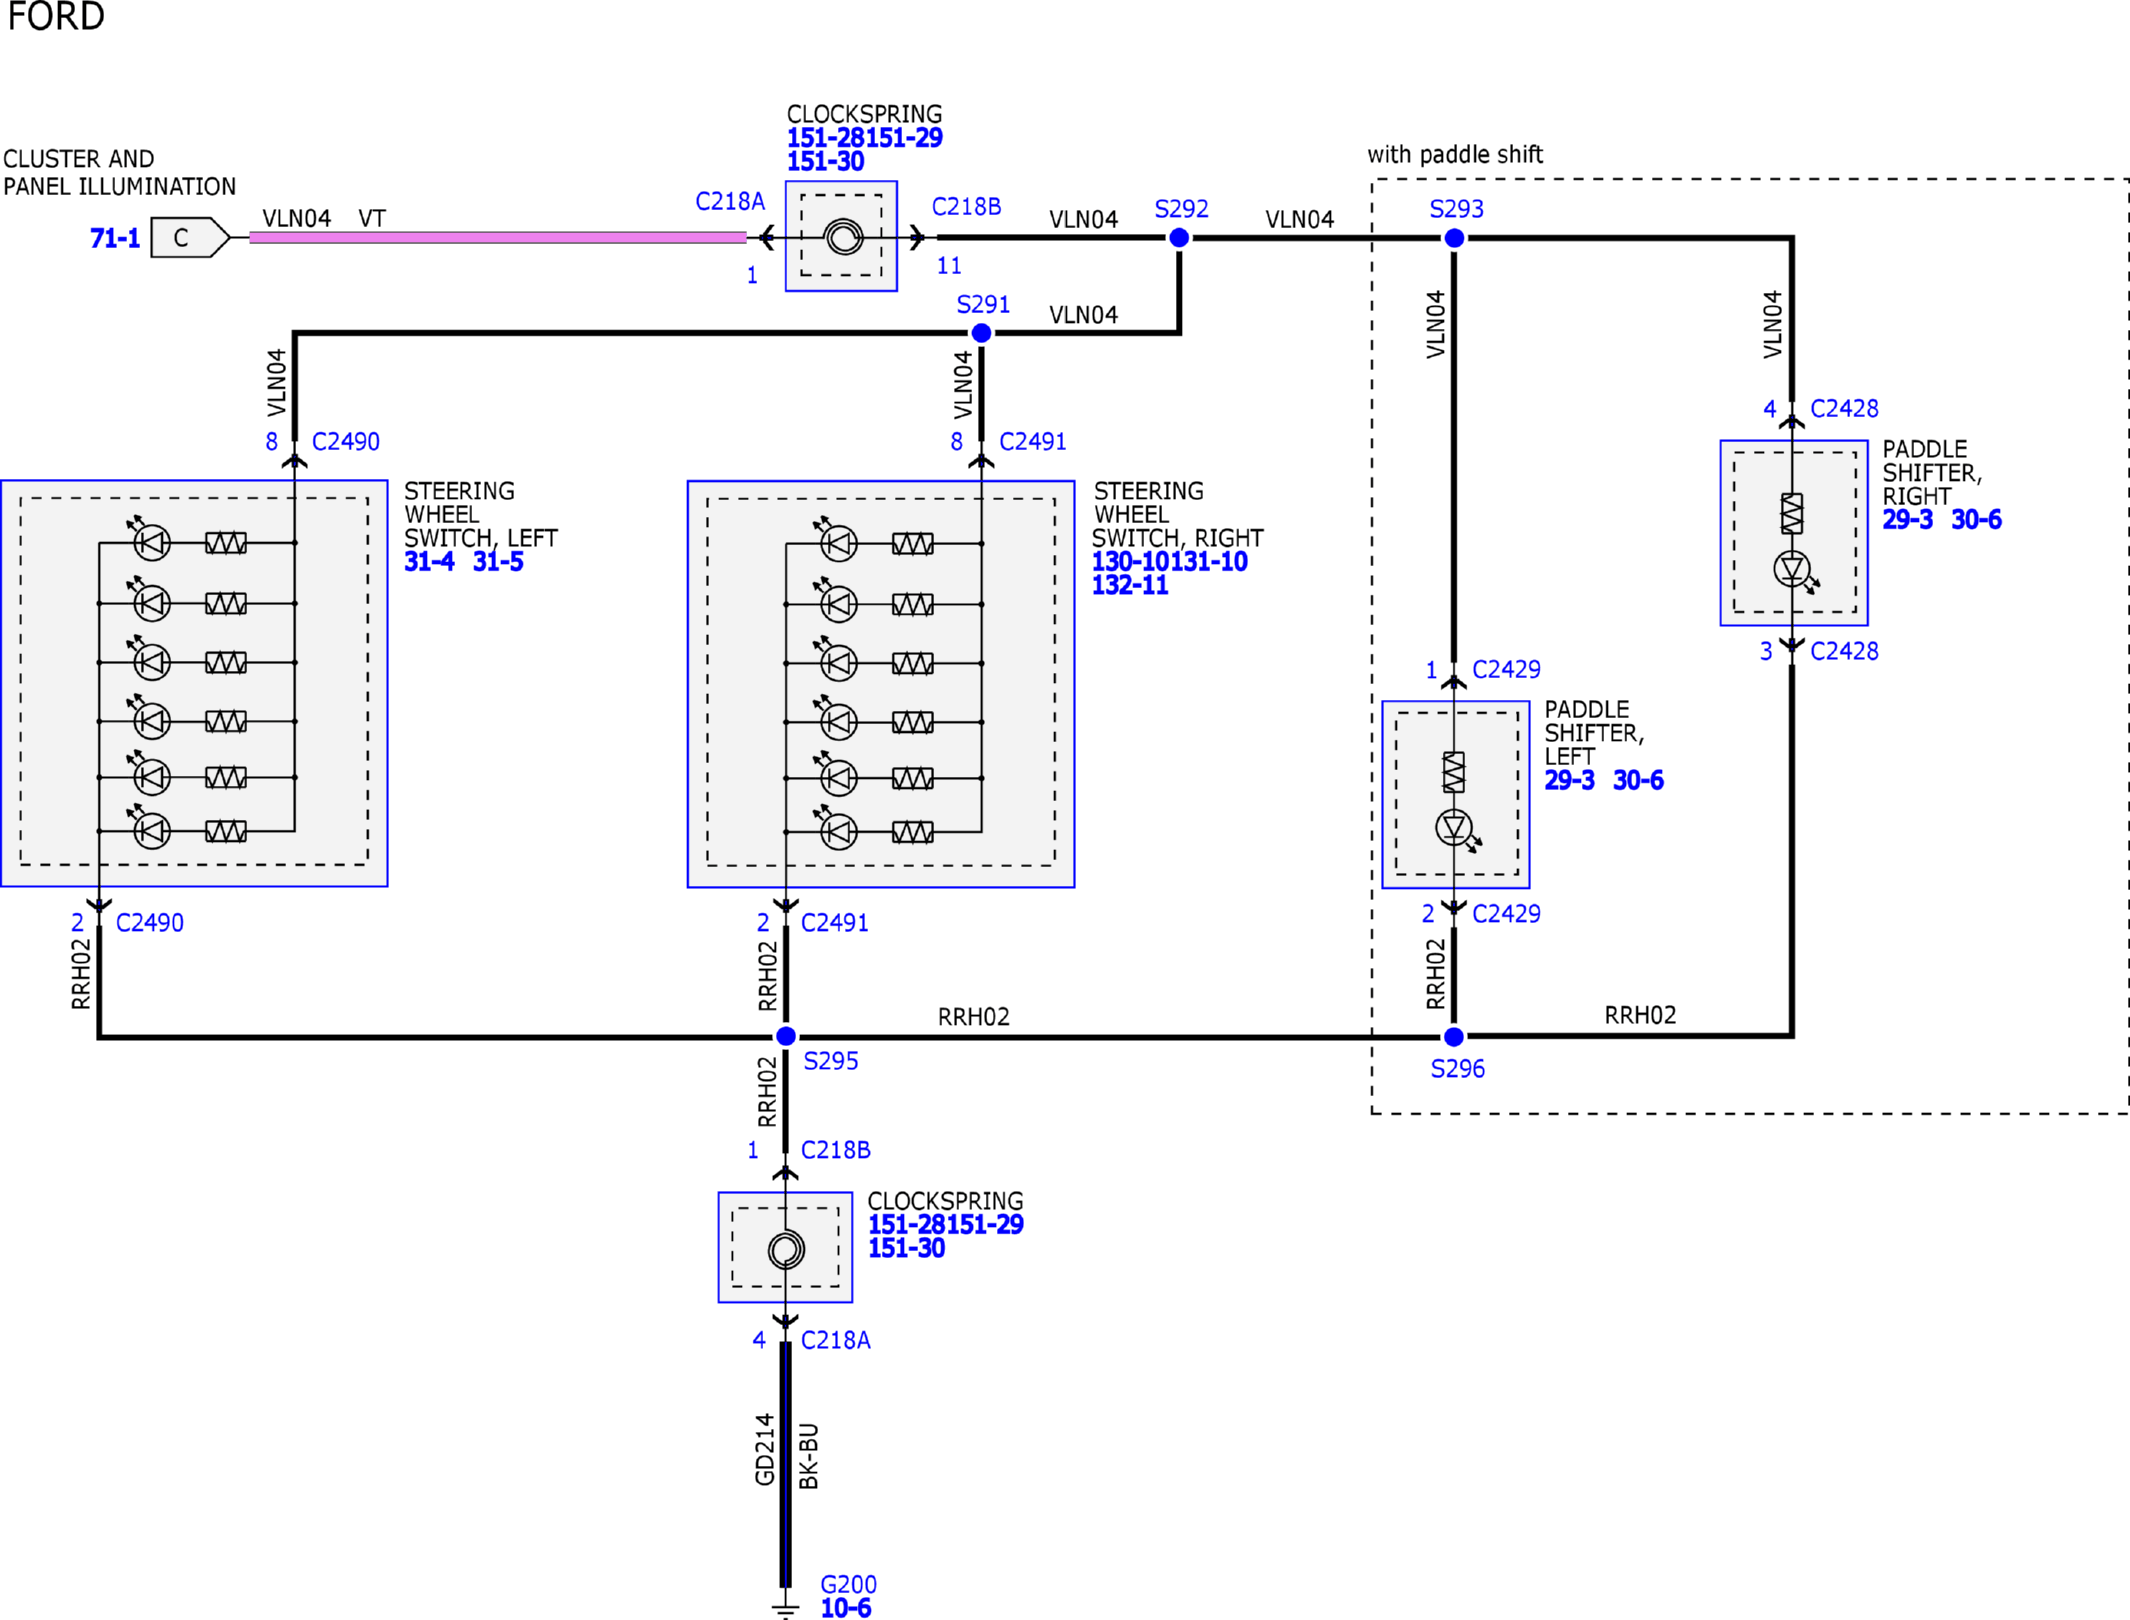The image size is (2130, 1620).
Task: Click connector label C2491 at pin 2
Action: pyautogui.click(x=835, y=923)
